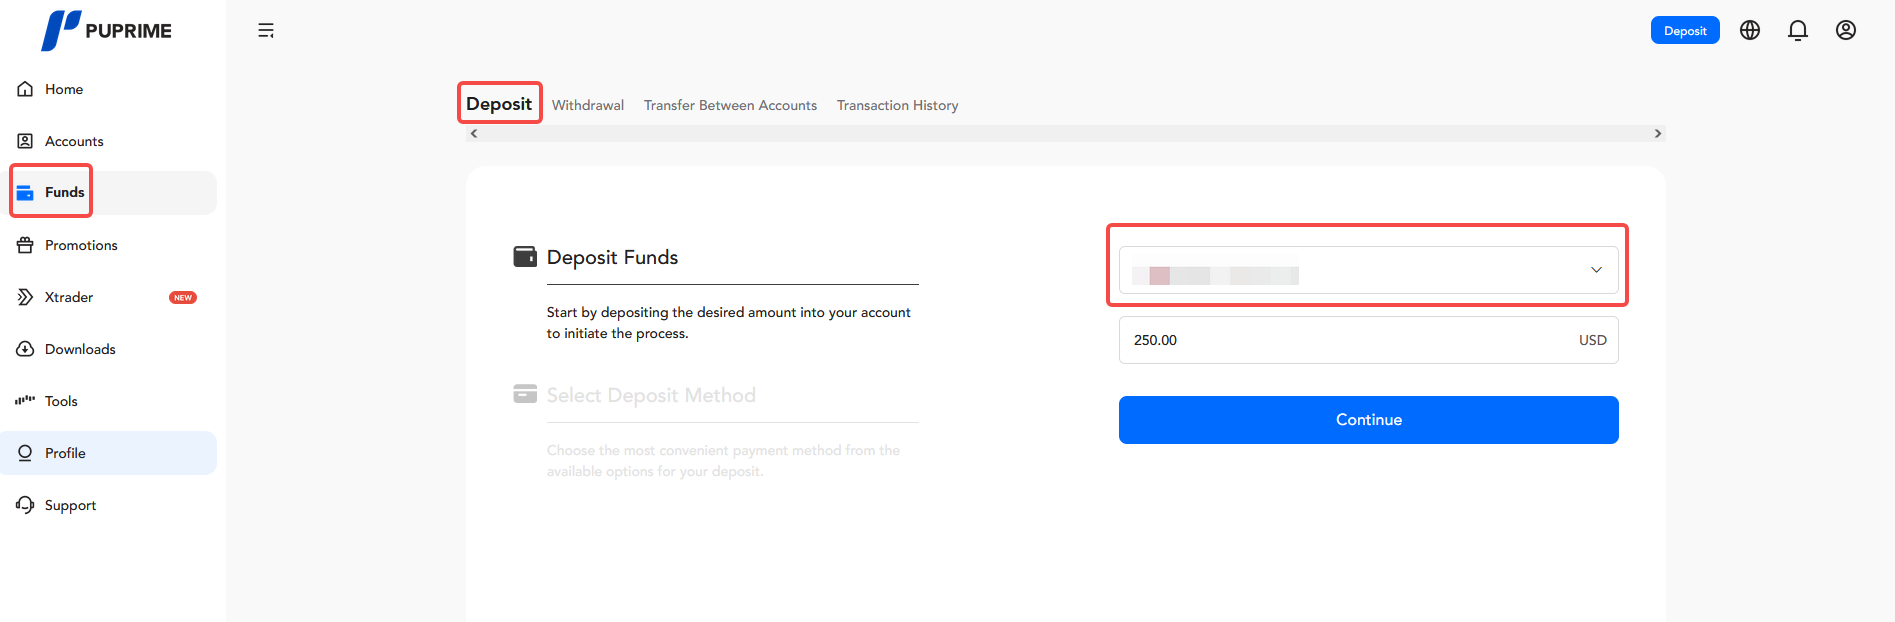Click the top-right Deposit button
The image size is (1895, 622).
tap(1685, 31)
